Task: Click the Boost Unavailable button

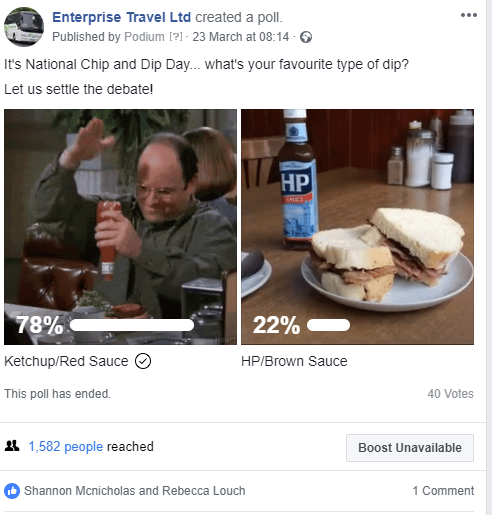Action: [410, 448]
